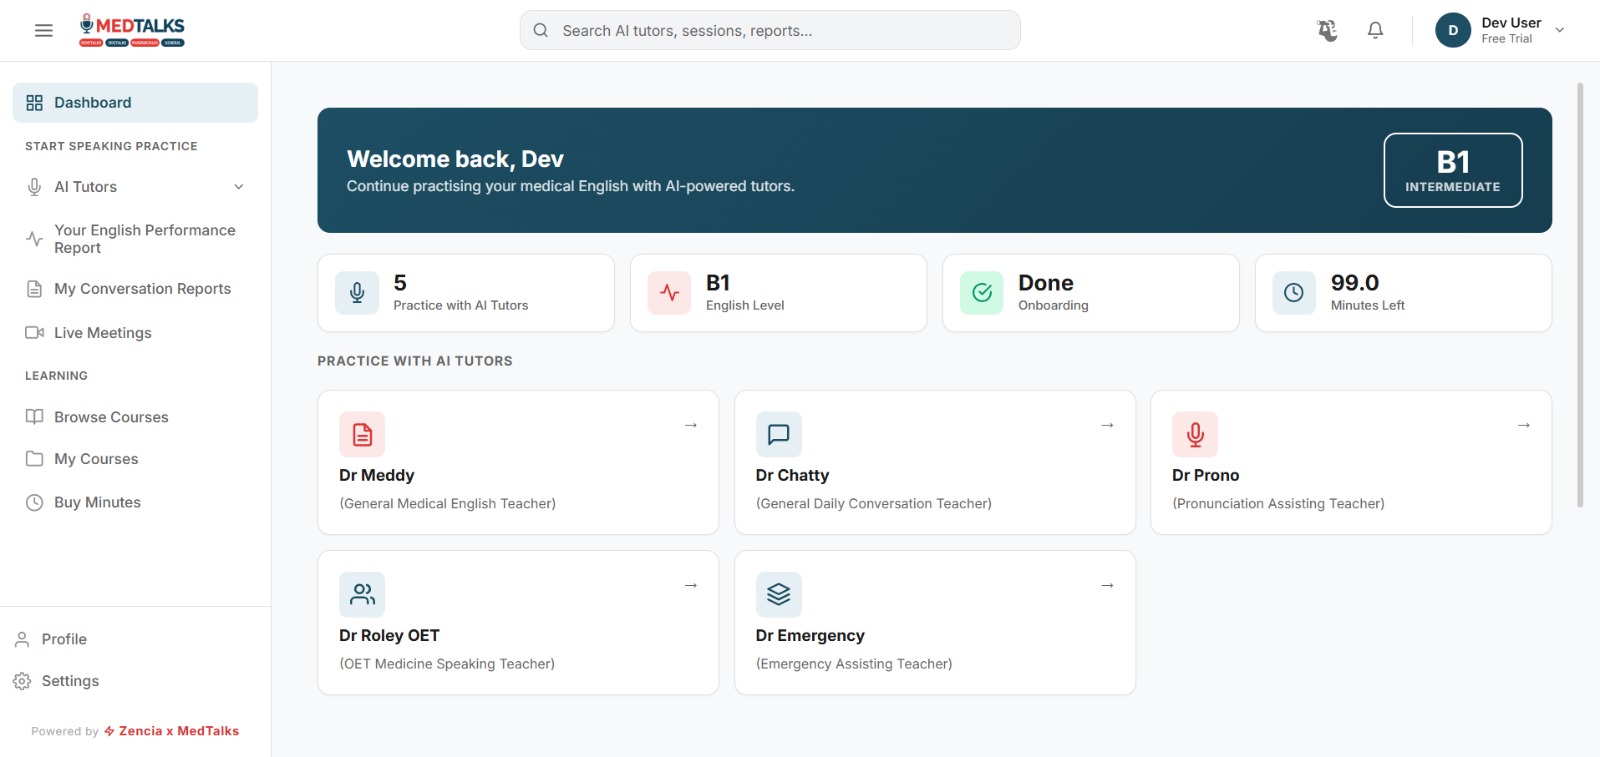Open Buy Minutes page
The width and height of the screenshot is (1600, 757).
[135, 503]
